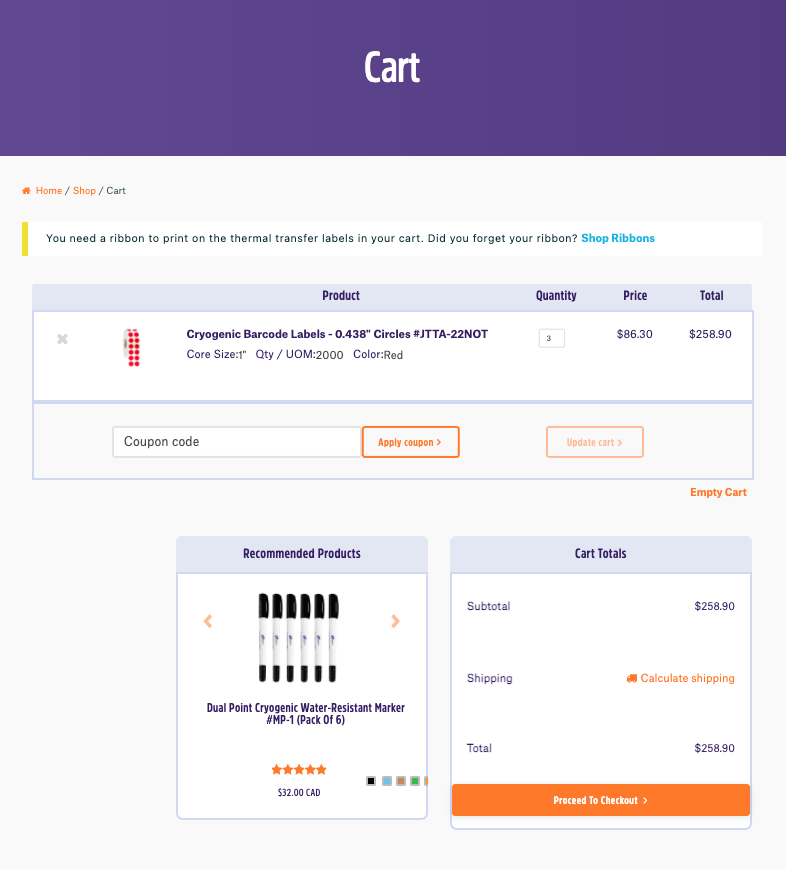Viewport: 786px width, 870px height.
Task: Click the home icon in breadcrumb
Action: coord(26,190)
